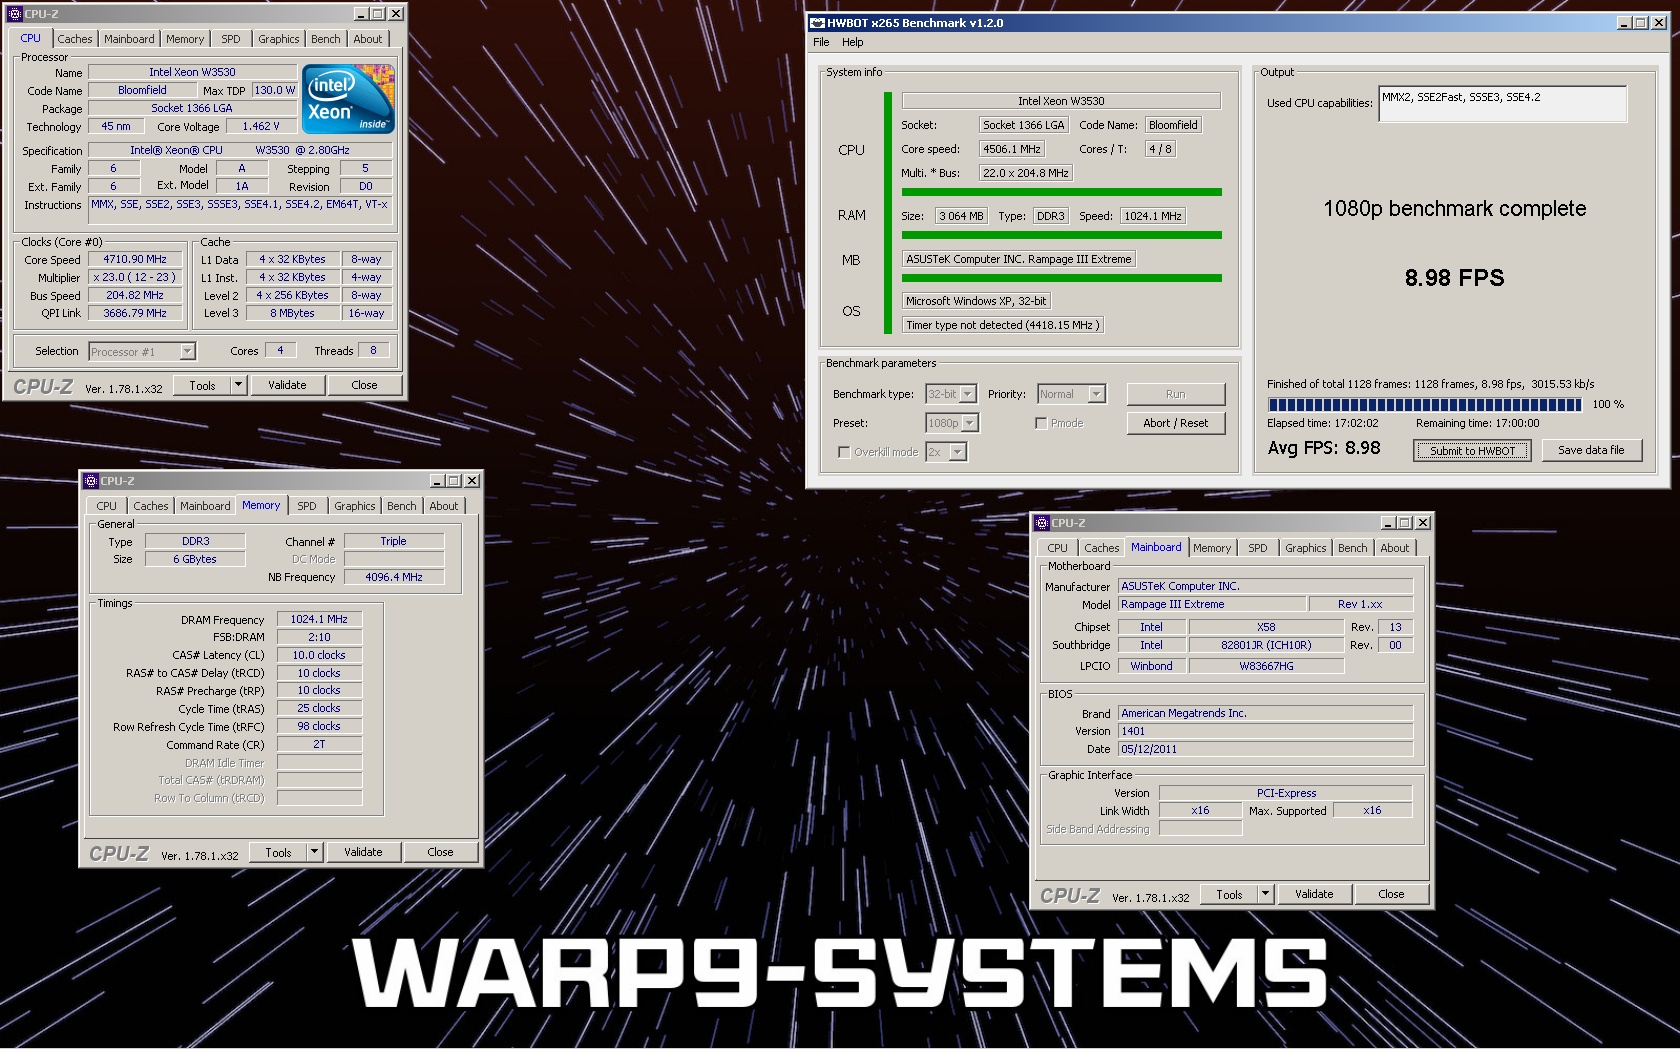Viewport: 1680px width, 1050px height.
Task: Click the Tools button in the CPU-Z Memory window
Action: coord(279,852)
